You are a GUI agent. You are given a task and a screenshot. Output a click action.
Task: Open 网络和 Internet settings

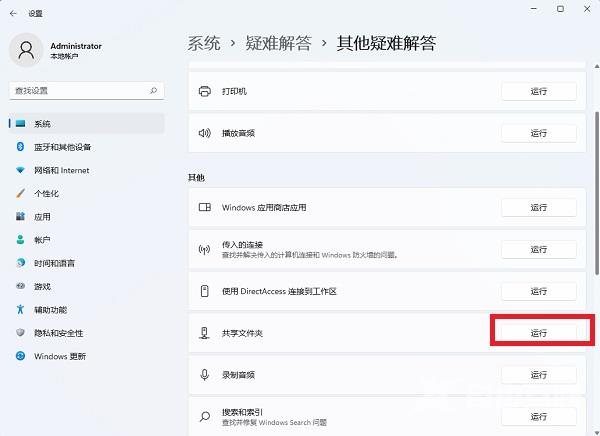[x=86, y=170]
